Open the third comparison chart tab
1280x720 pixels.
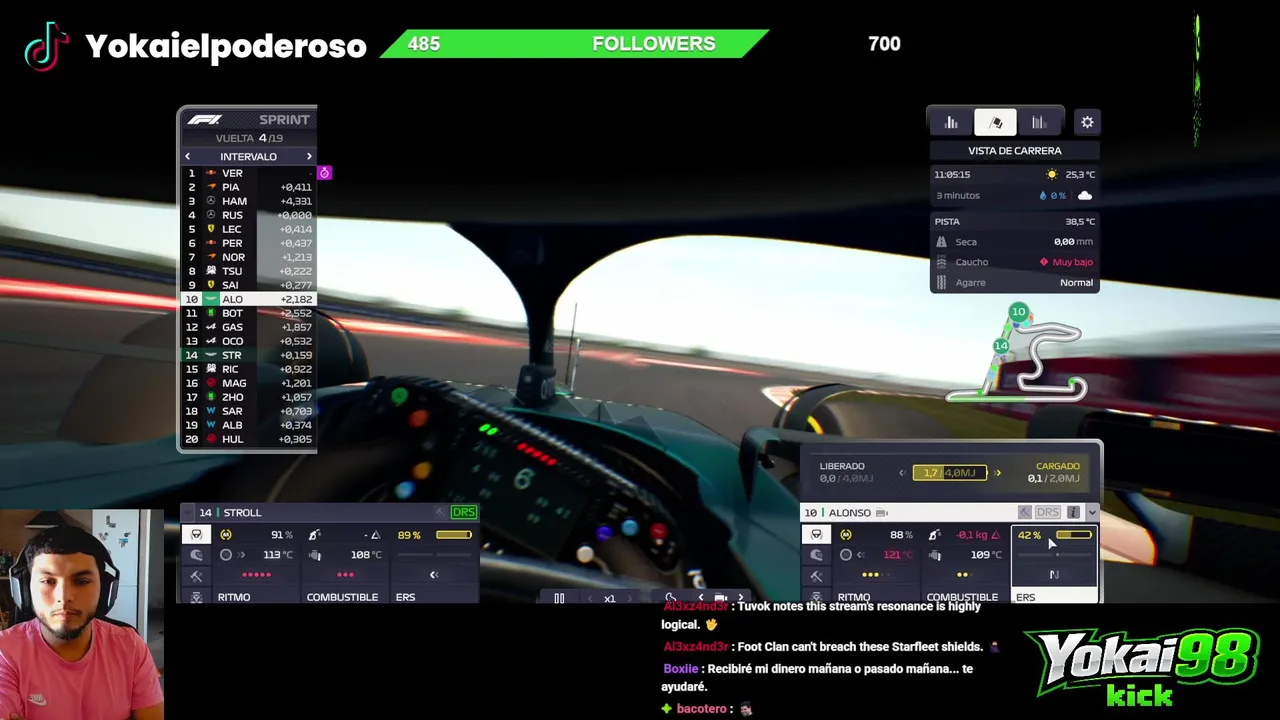[1039, 122]
